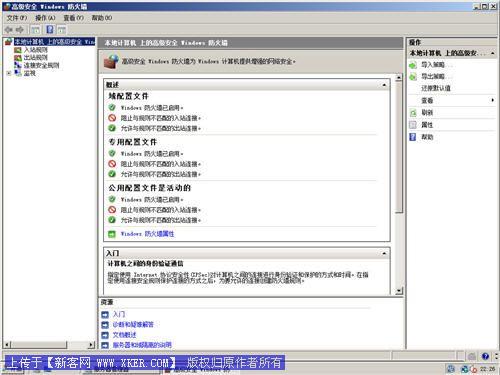Click the Windows 防火墙属性 link

(x=147, y=234)
